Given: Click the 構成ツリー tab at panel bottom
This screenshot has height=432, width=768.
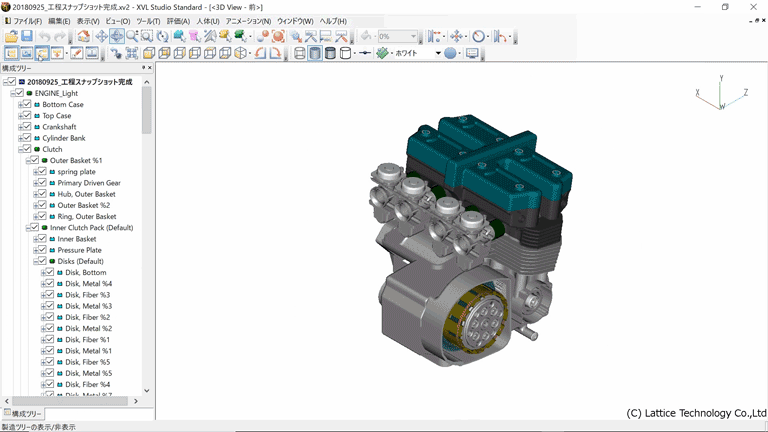Looking at the screenshot, I should click(x=23, y=413).
